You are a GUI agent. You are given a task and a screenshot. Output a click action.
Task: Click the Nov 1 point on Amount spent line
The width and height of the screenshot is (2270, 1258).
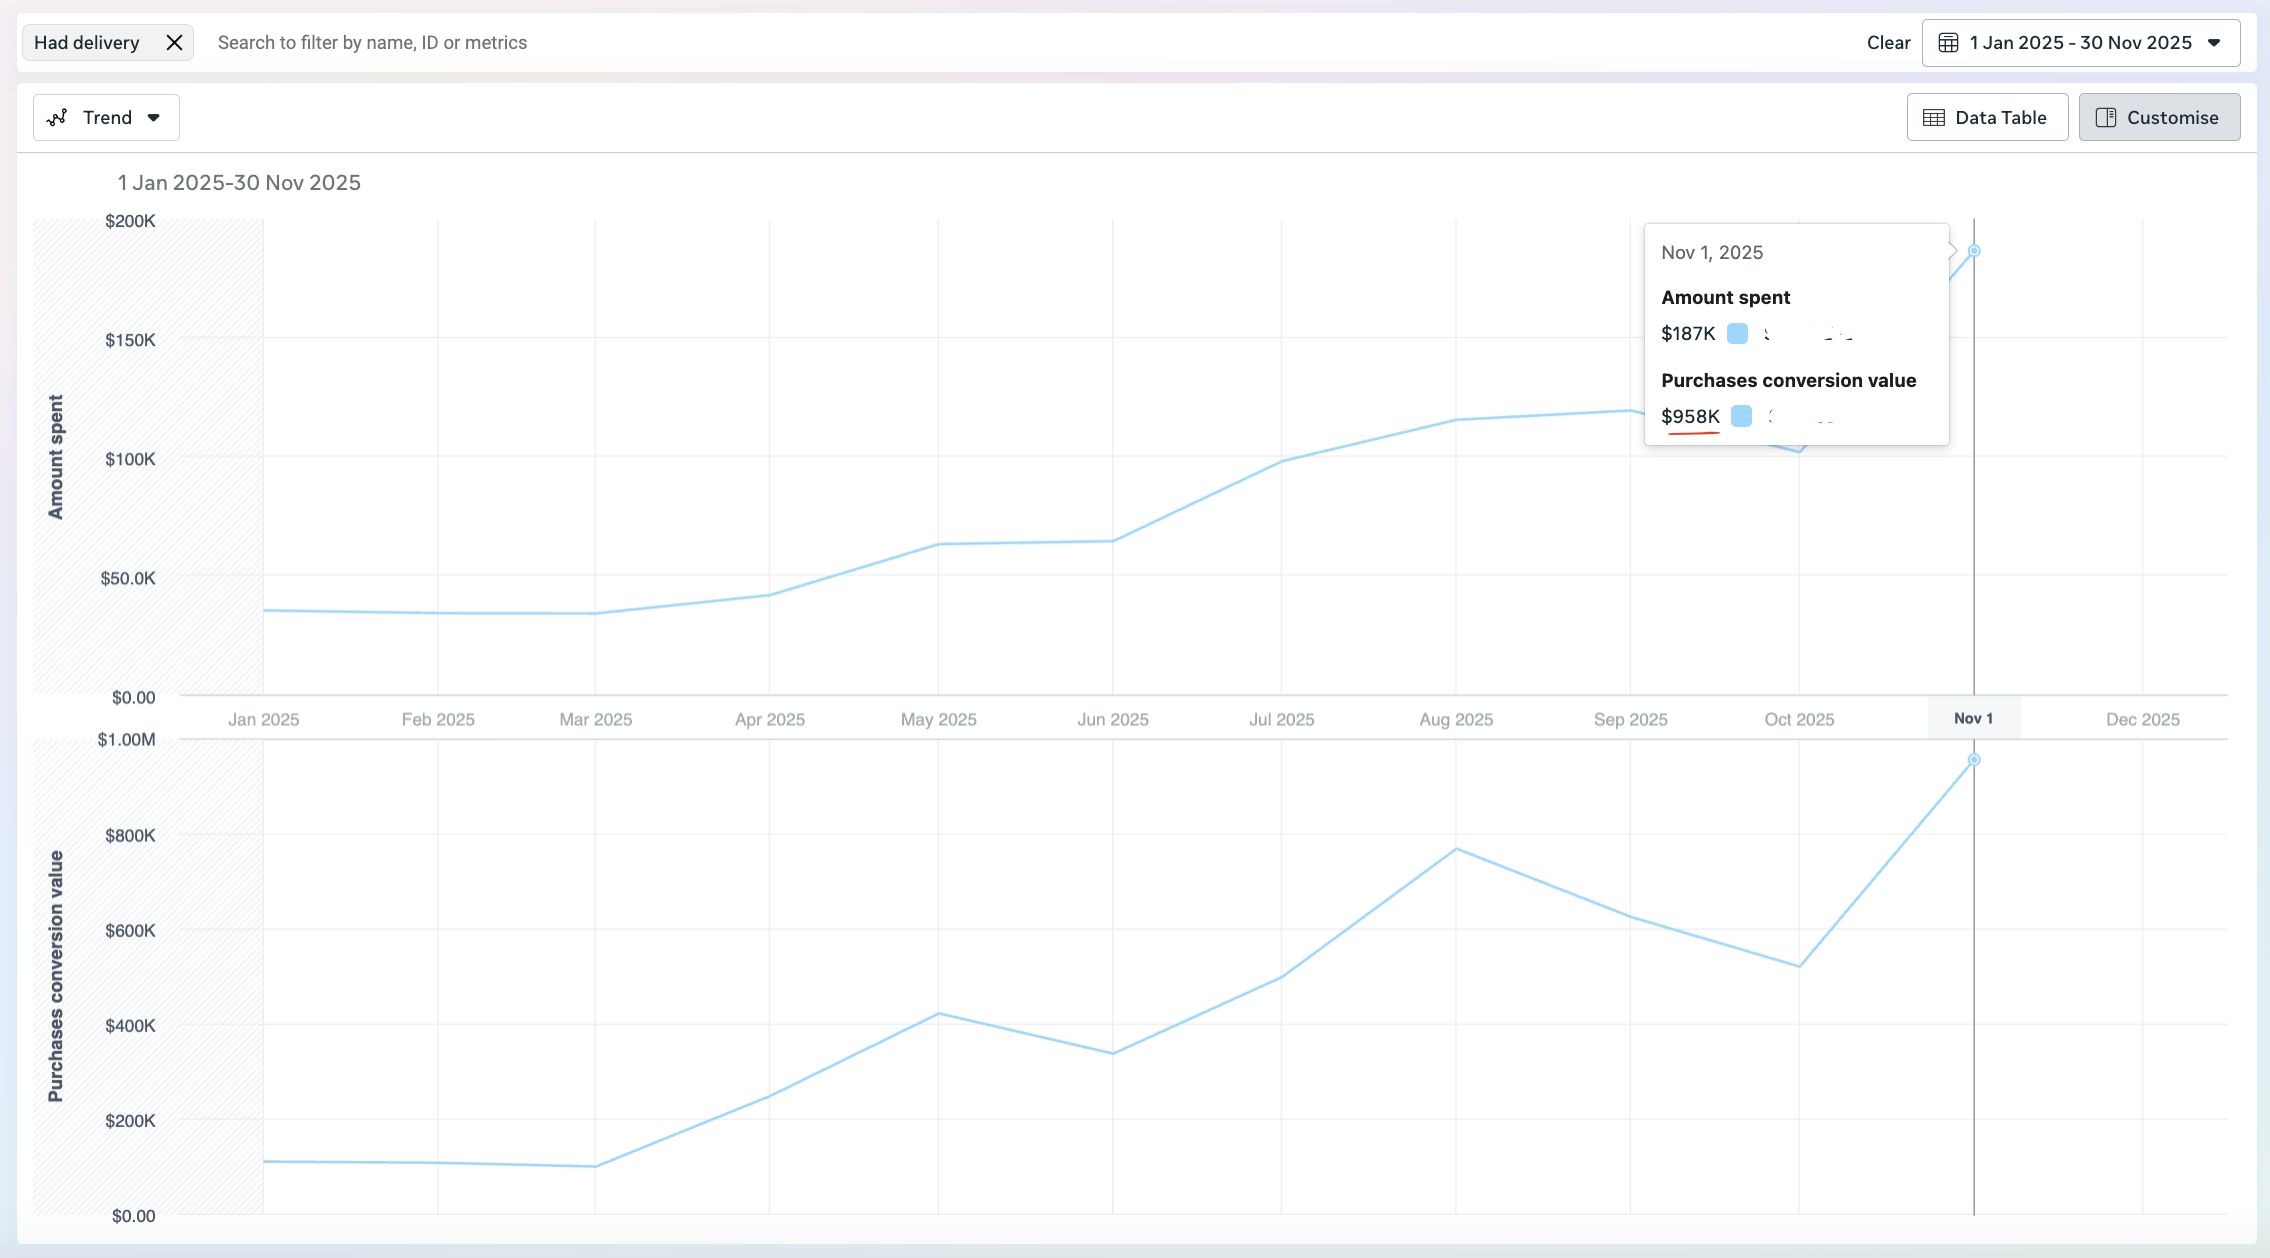click(1974, 251)
